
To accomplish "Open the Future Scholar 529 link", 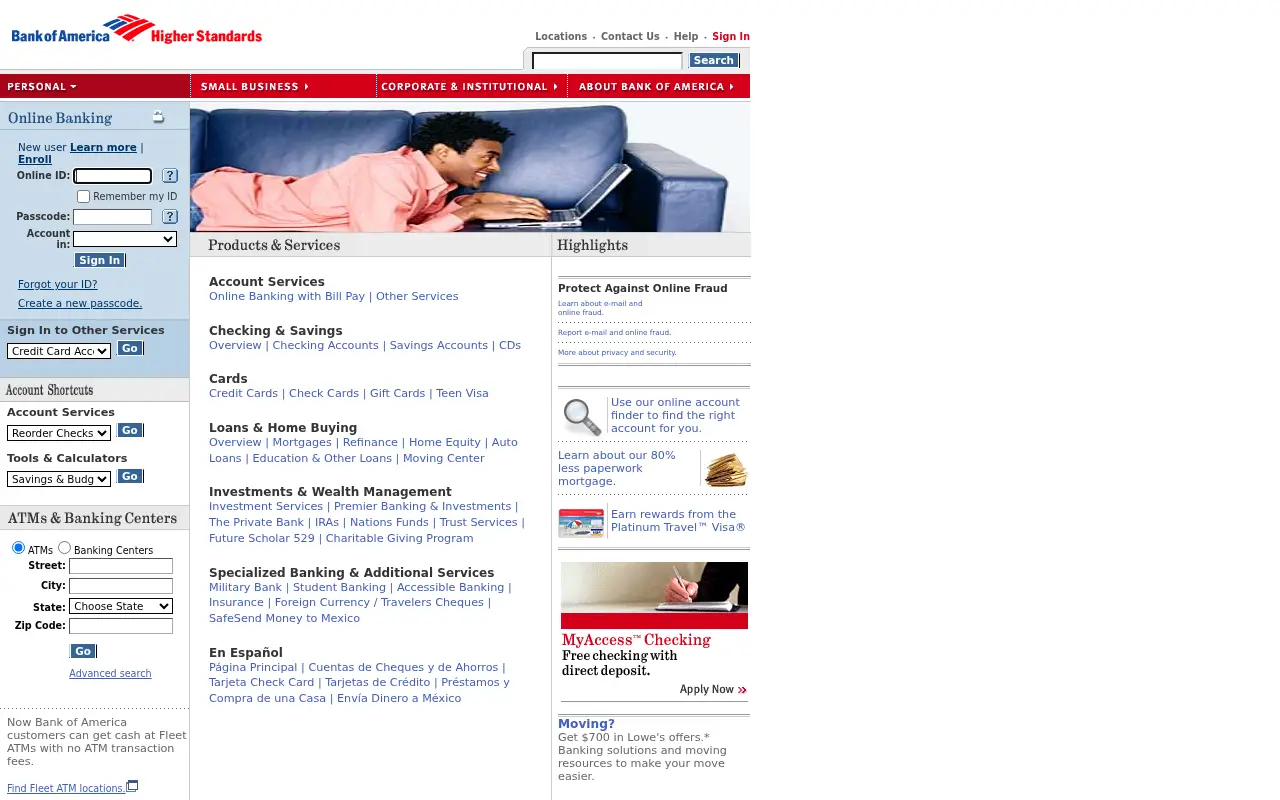I will click(x=262, y=539).
